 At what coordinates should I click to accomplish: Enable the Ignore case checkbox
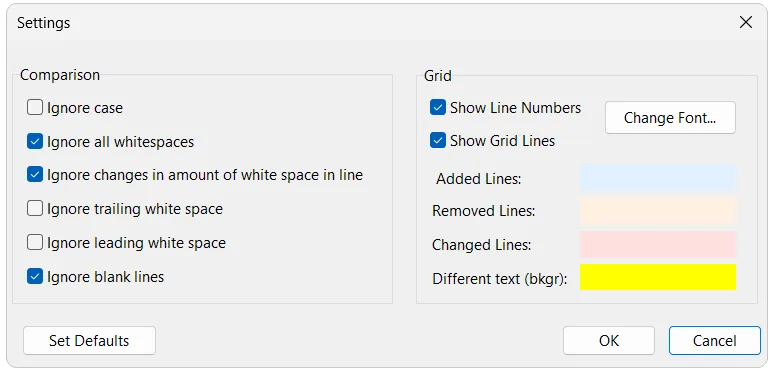point(35,107)
